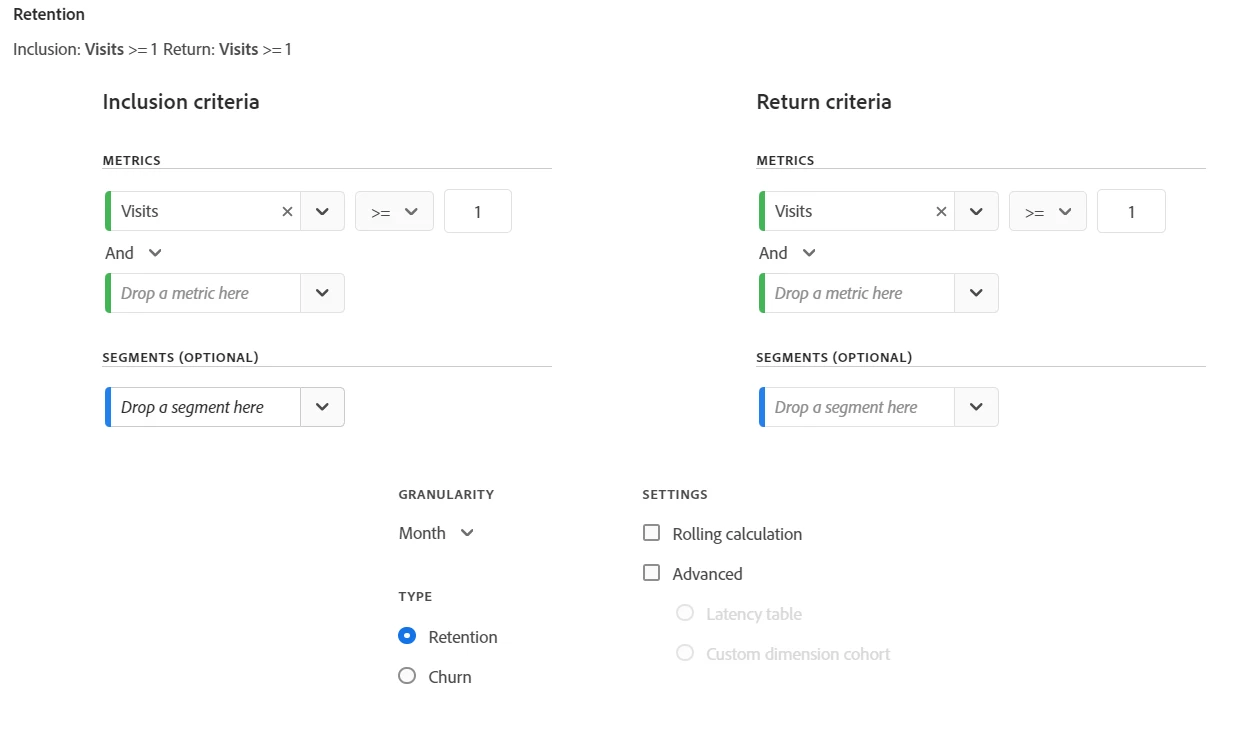Image resolution: width=1260 pixels, height=735 pixels.
Task: Change Inclusion criteria >= operator
Action: click(394, 212)
